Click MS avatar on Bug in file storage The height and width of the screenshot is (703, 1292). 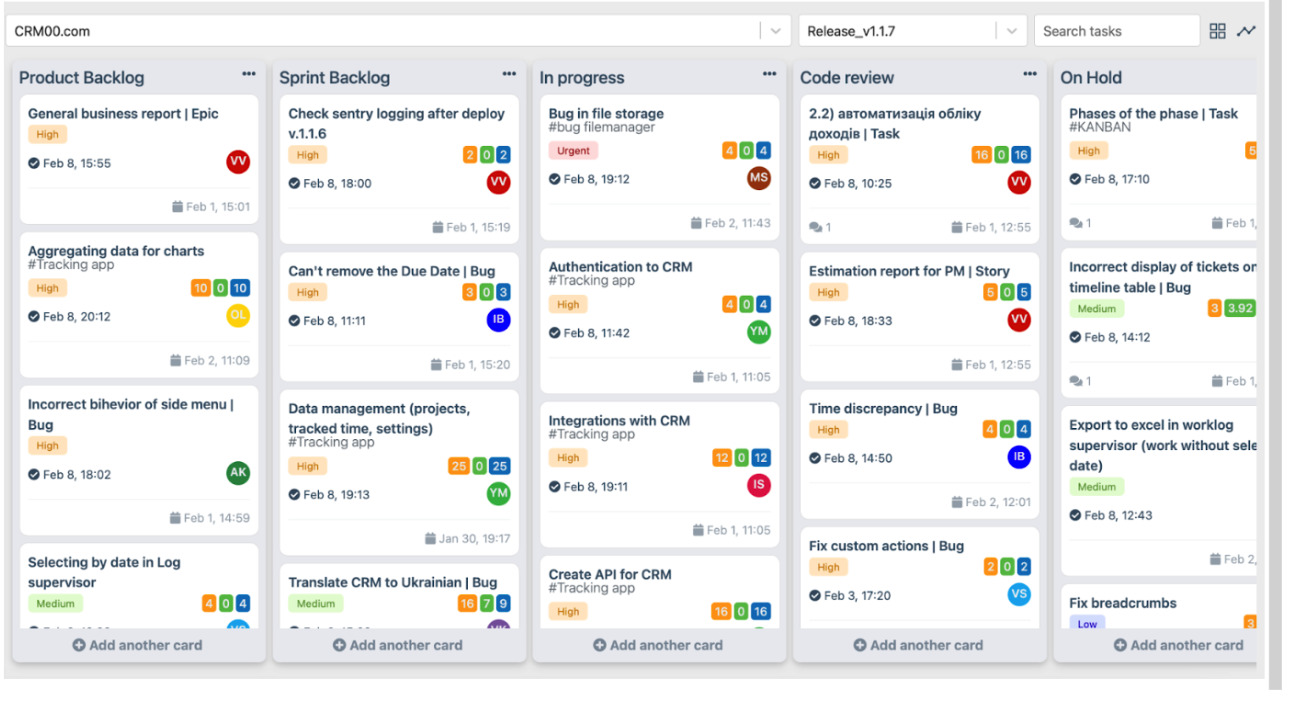[x=759, y=178]
